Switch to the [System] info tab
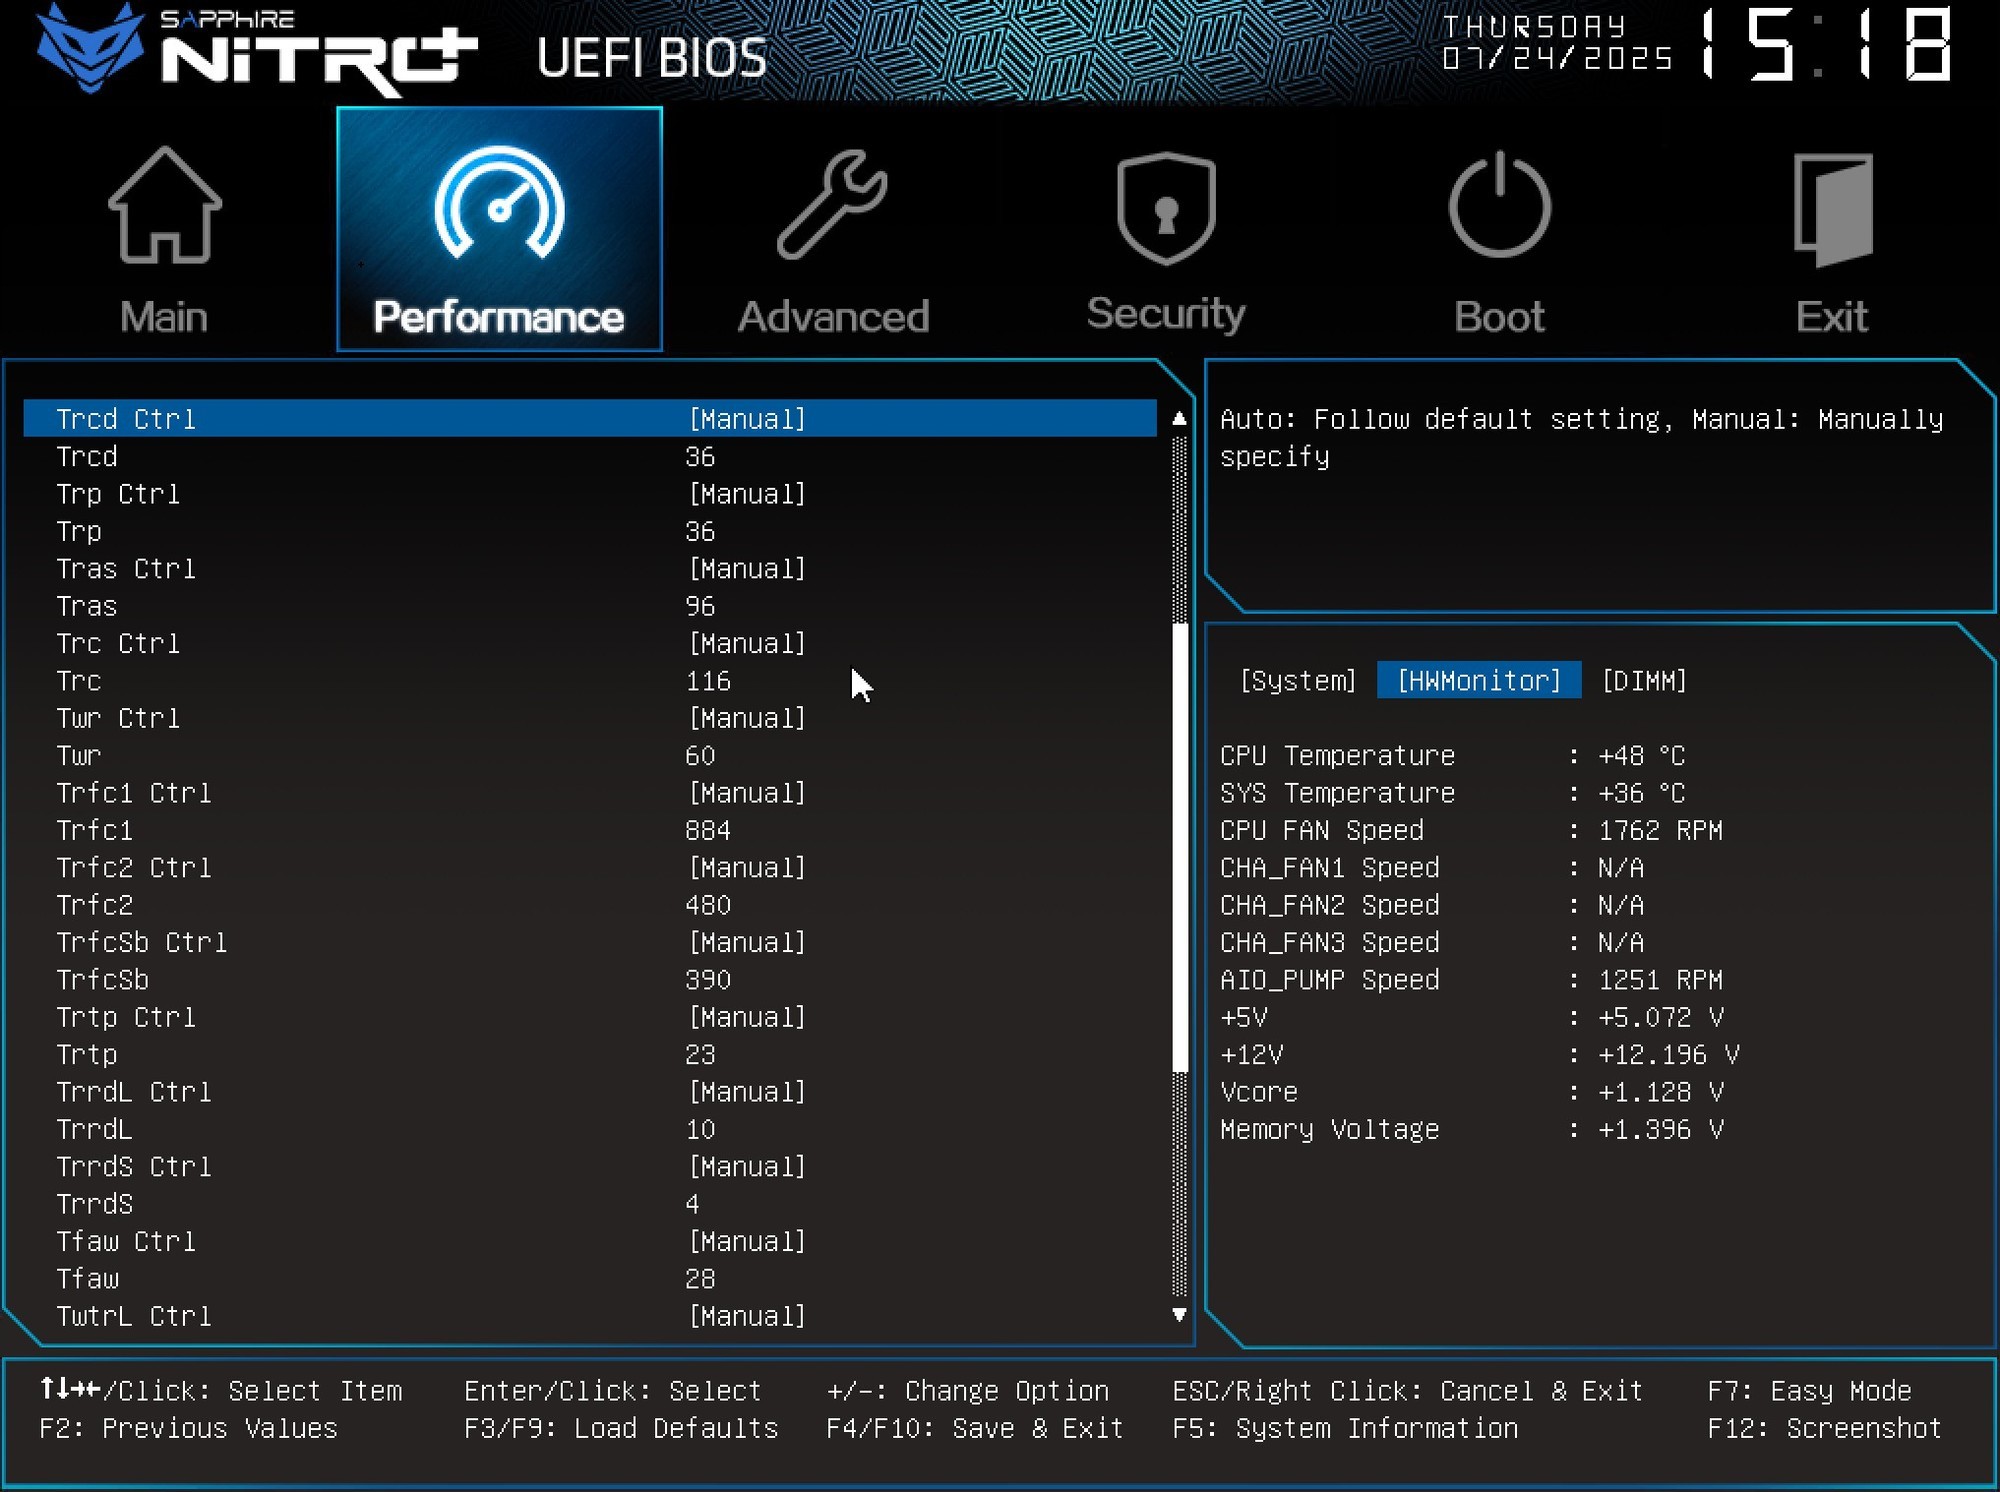Viewport: 2000px width, 1492px height. [x=1297, y=681]
